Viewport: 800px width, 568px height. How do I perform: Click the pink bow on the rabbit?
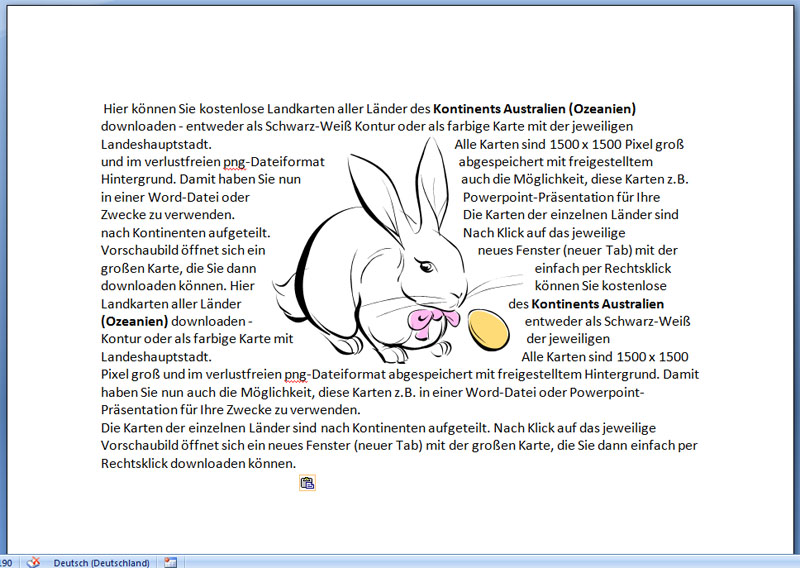click(x=433, y=320)
